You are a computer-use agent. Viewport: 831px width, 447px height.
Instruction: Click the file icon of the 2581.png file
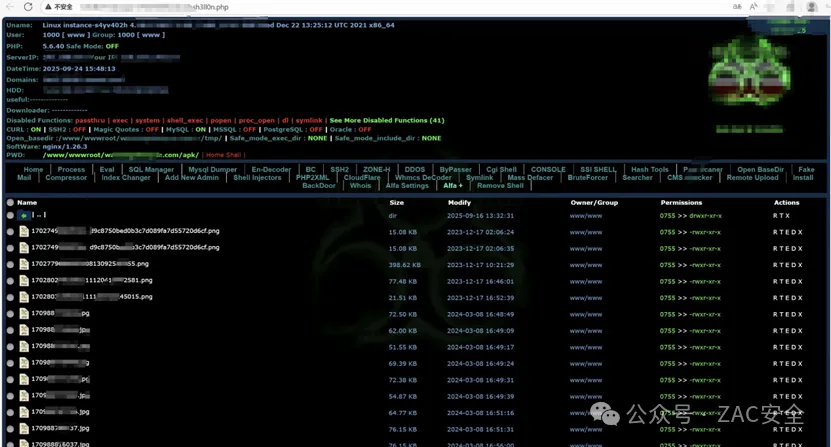pos(24,281)
